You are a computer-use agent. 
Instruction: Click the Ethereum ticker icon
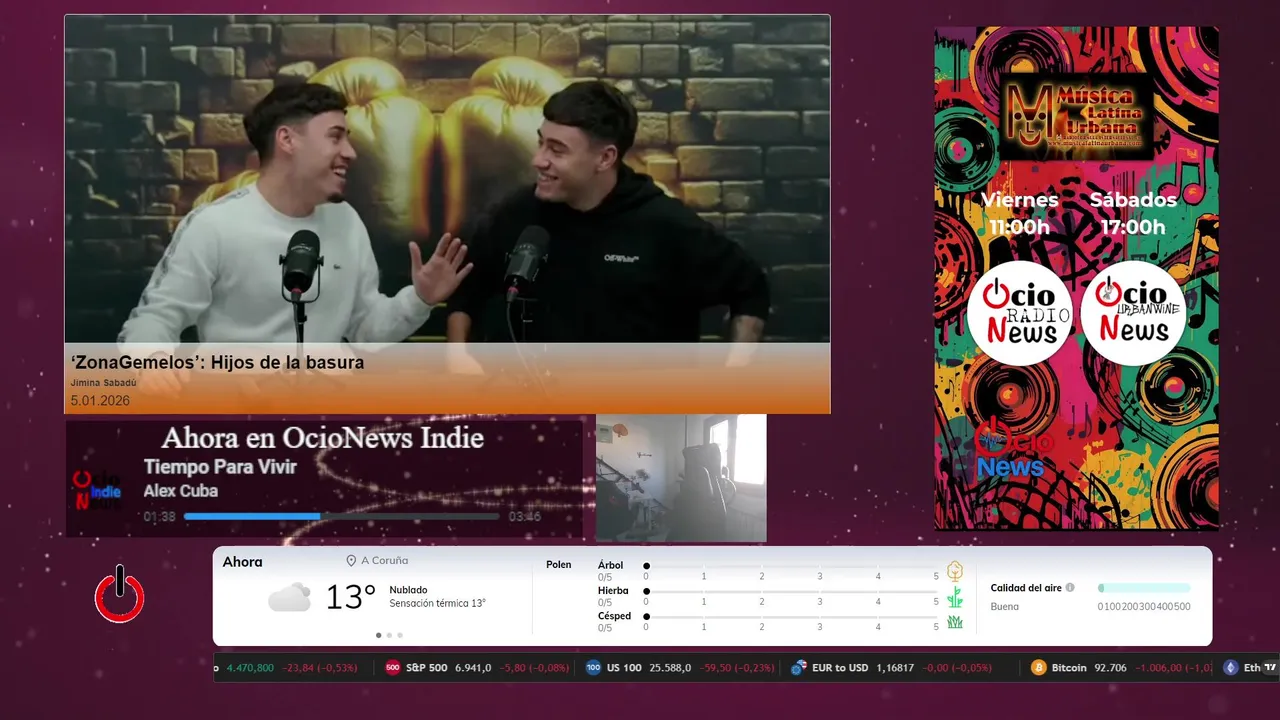1230,668
